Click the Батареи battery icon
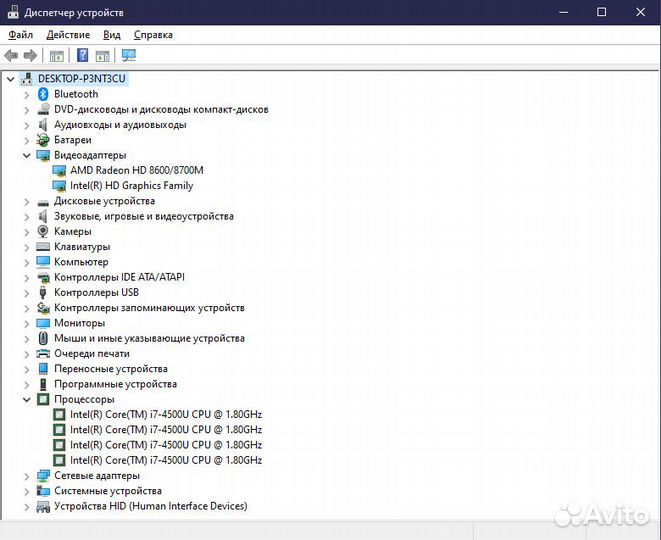The image size is (661, 540). 43,140
